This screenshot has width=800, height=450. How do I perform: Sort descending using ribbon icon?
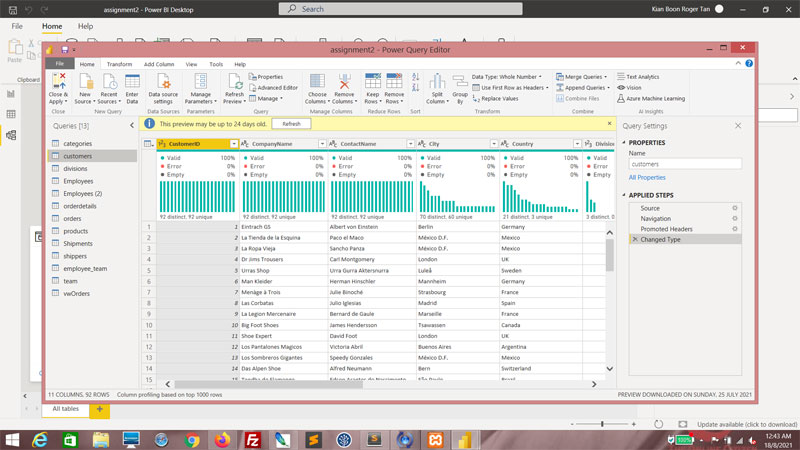point(415,88)
